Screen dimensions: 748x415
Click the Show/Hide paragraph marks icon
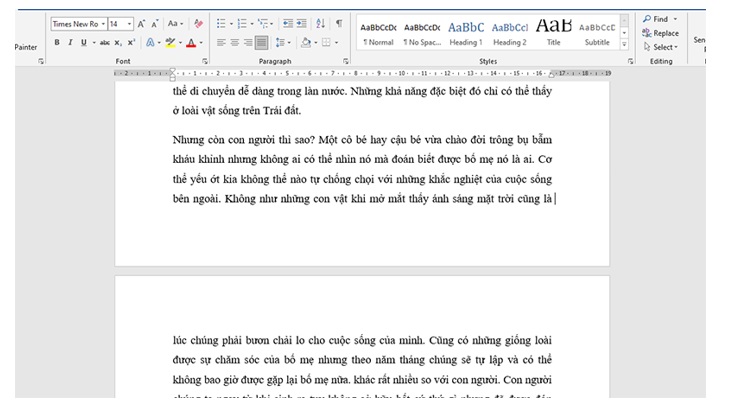pos(338,23)
